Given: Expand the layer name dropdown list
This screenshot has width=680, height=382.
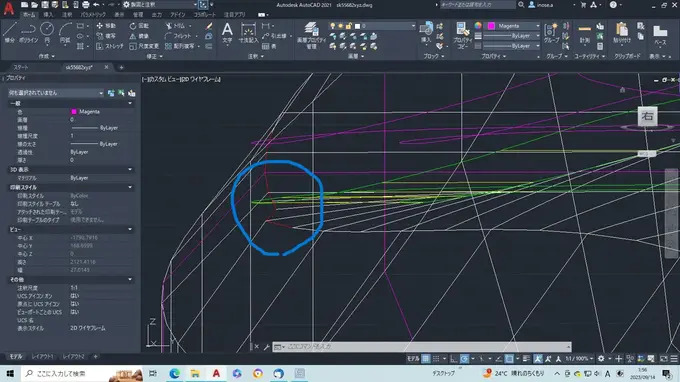Looking at the screenshot, I should (385, 26).
